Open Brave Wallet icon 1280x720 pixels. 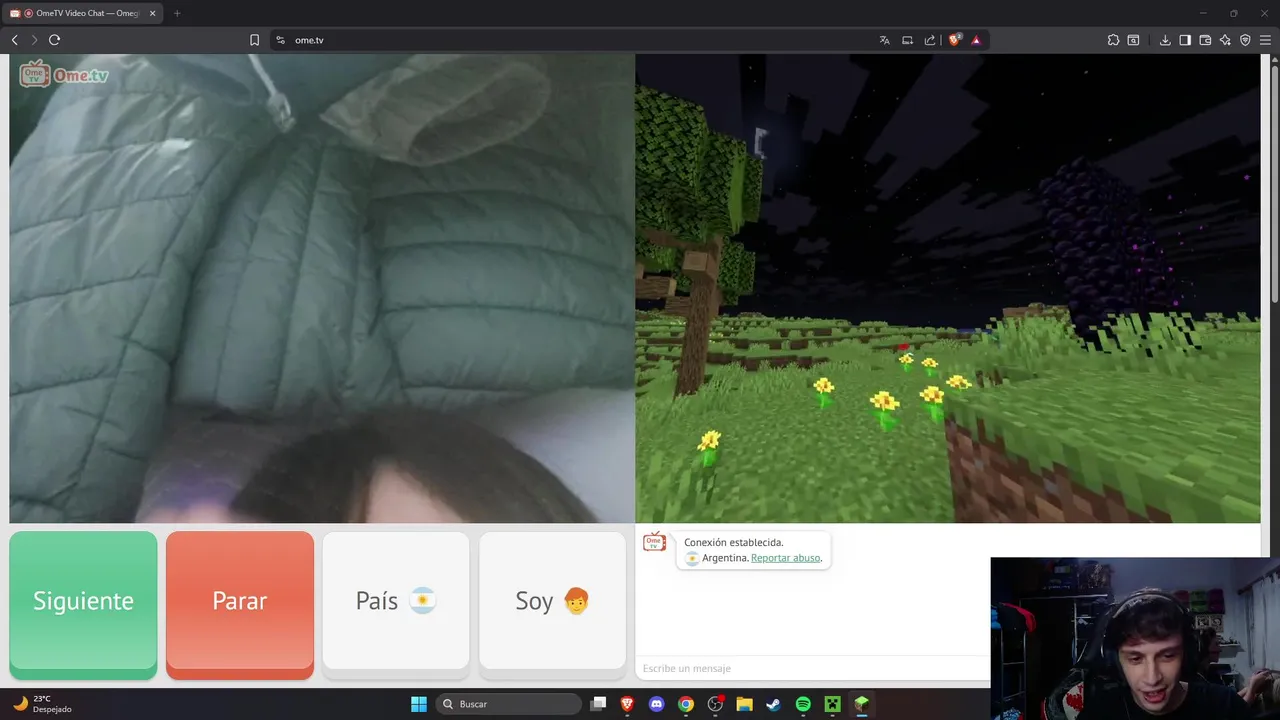(1205, 40)
